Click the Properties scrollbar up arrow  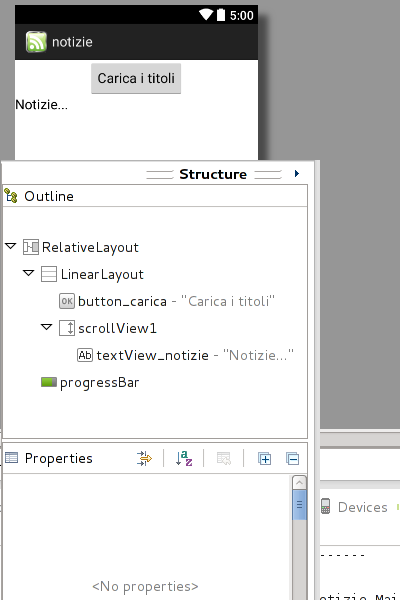(x=299, y=483)
